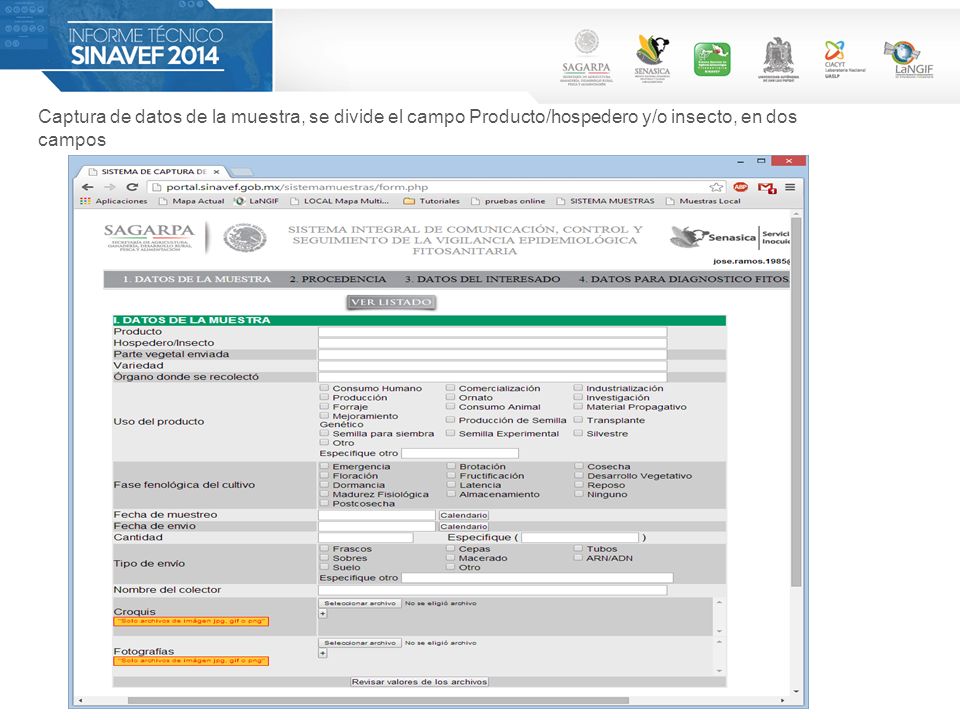This screenshot has height=720, width=960.
Task: Click the Senasica logo in the page header
Action: click(x=713, y=236)
